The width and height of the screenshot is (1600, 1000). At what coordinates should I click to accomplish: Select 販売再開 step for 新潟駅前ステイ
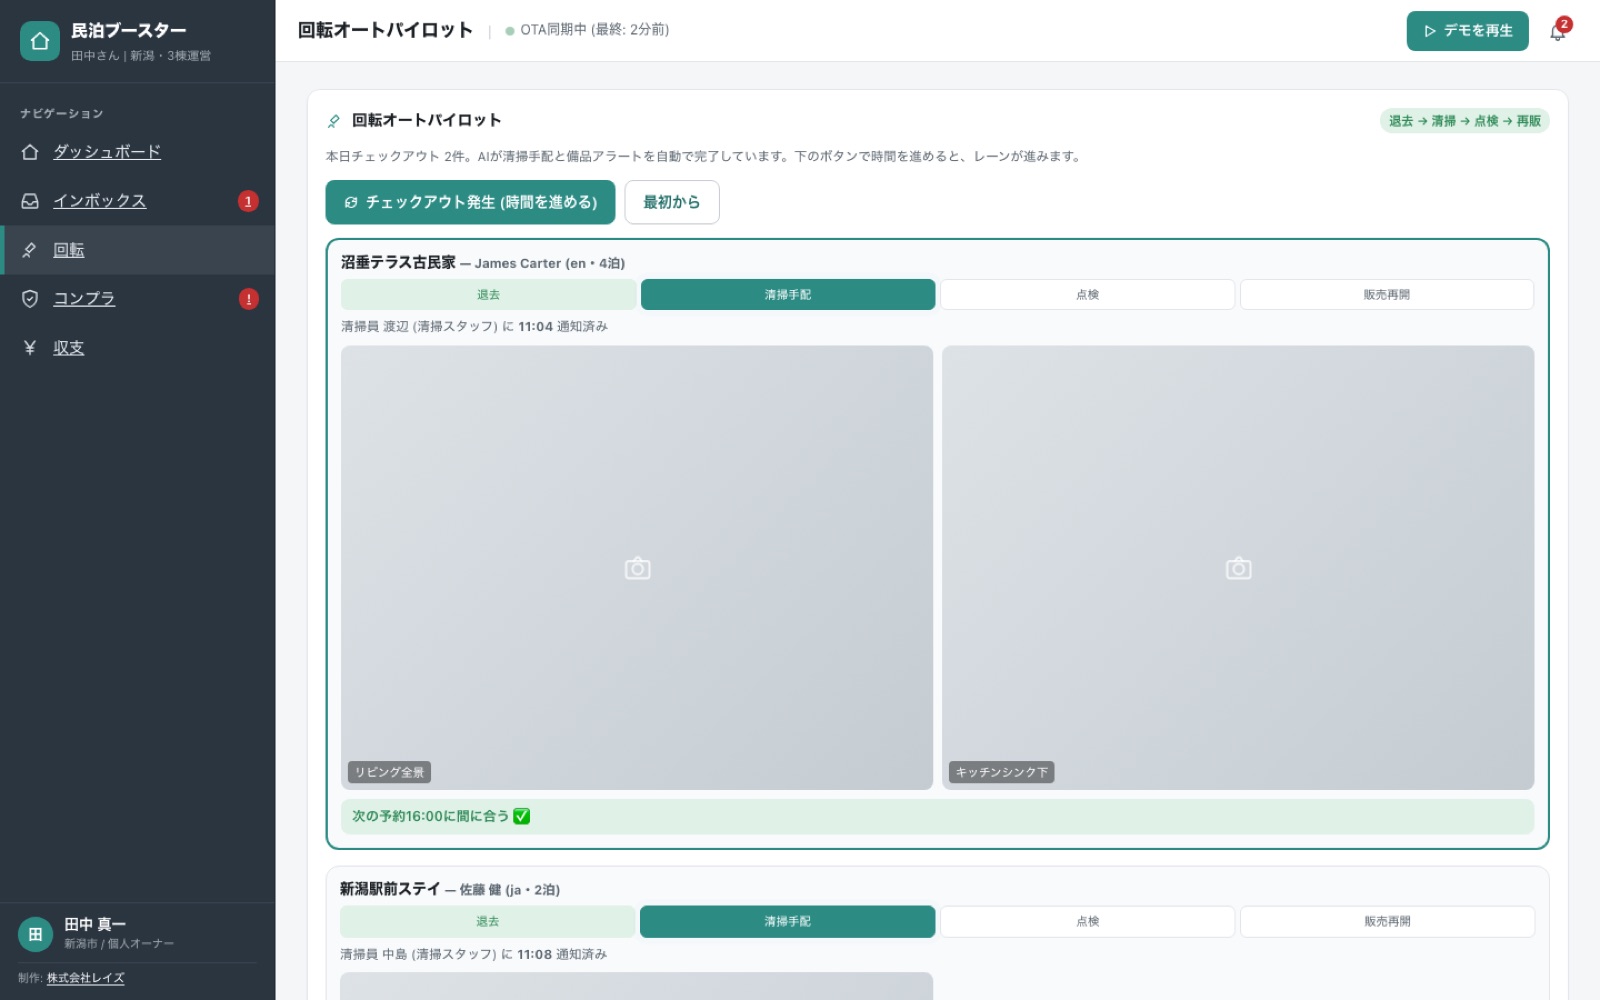coord(1388,922)
